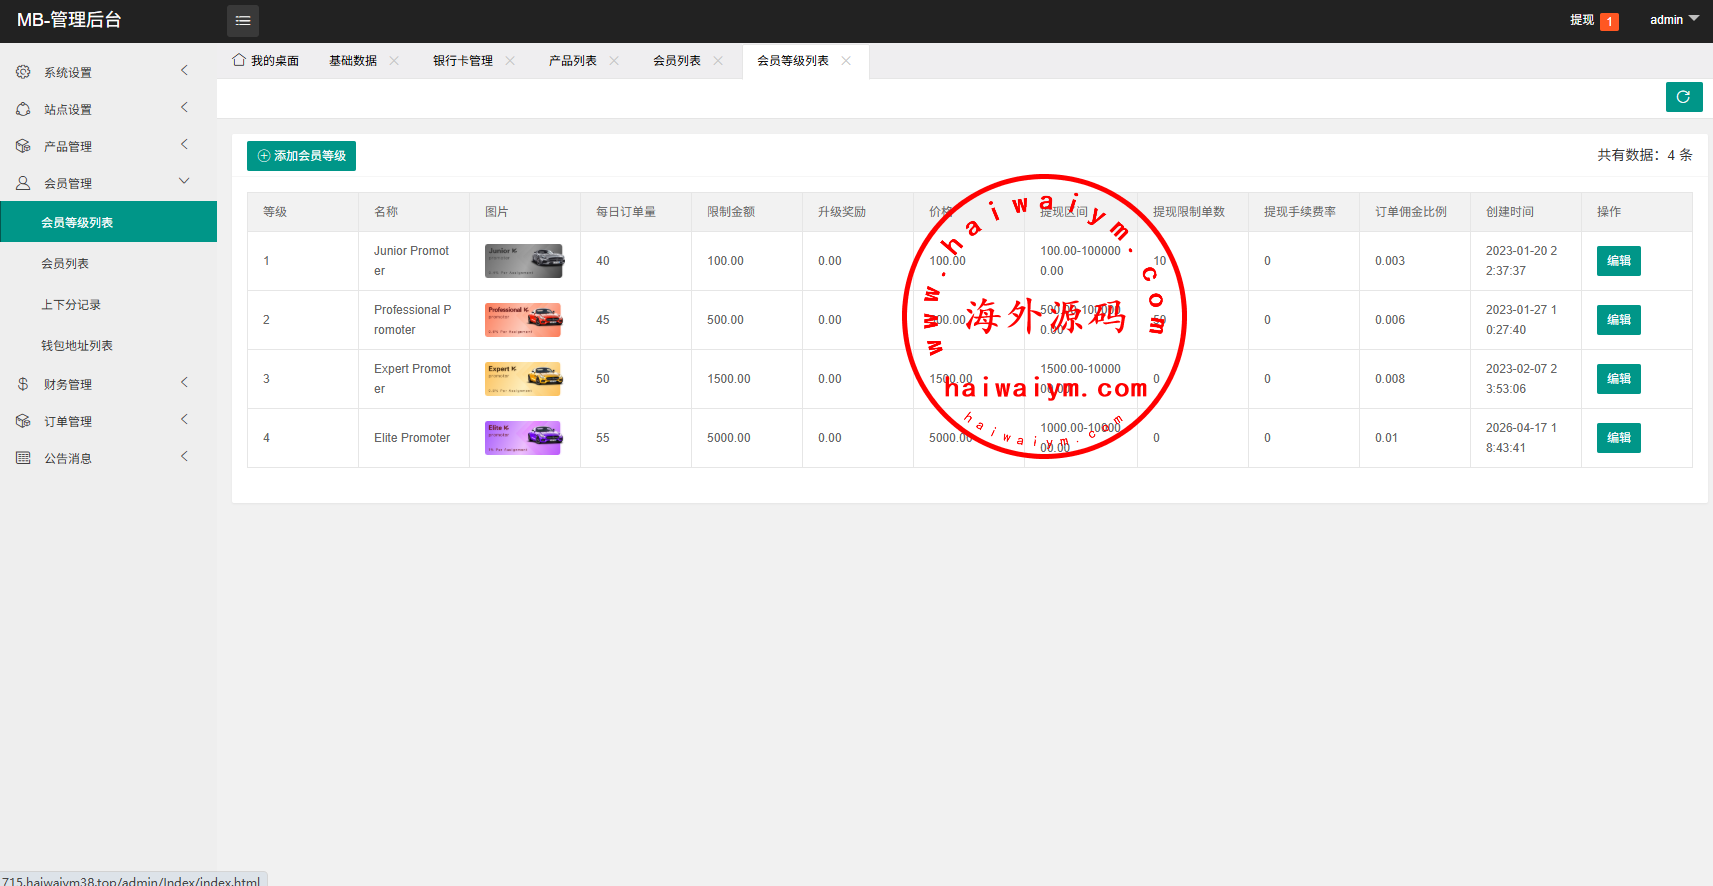Click the hamburger menu toggle icon

242,21
